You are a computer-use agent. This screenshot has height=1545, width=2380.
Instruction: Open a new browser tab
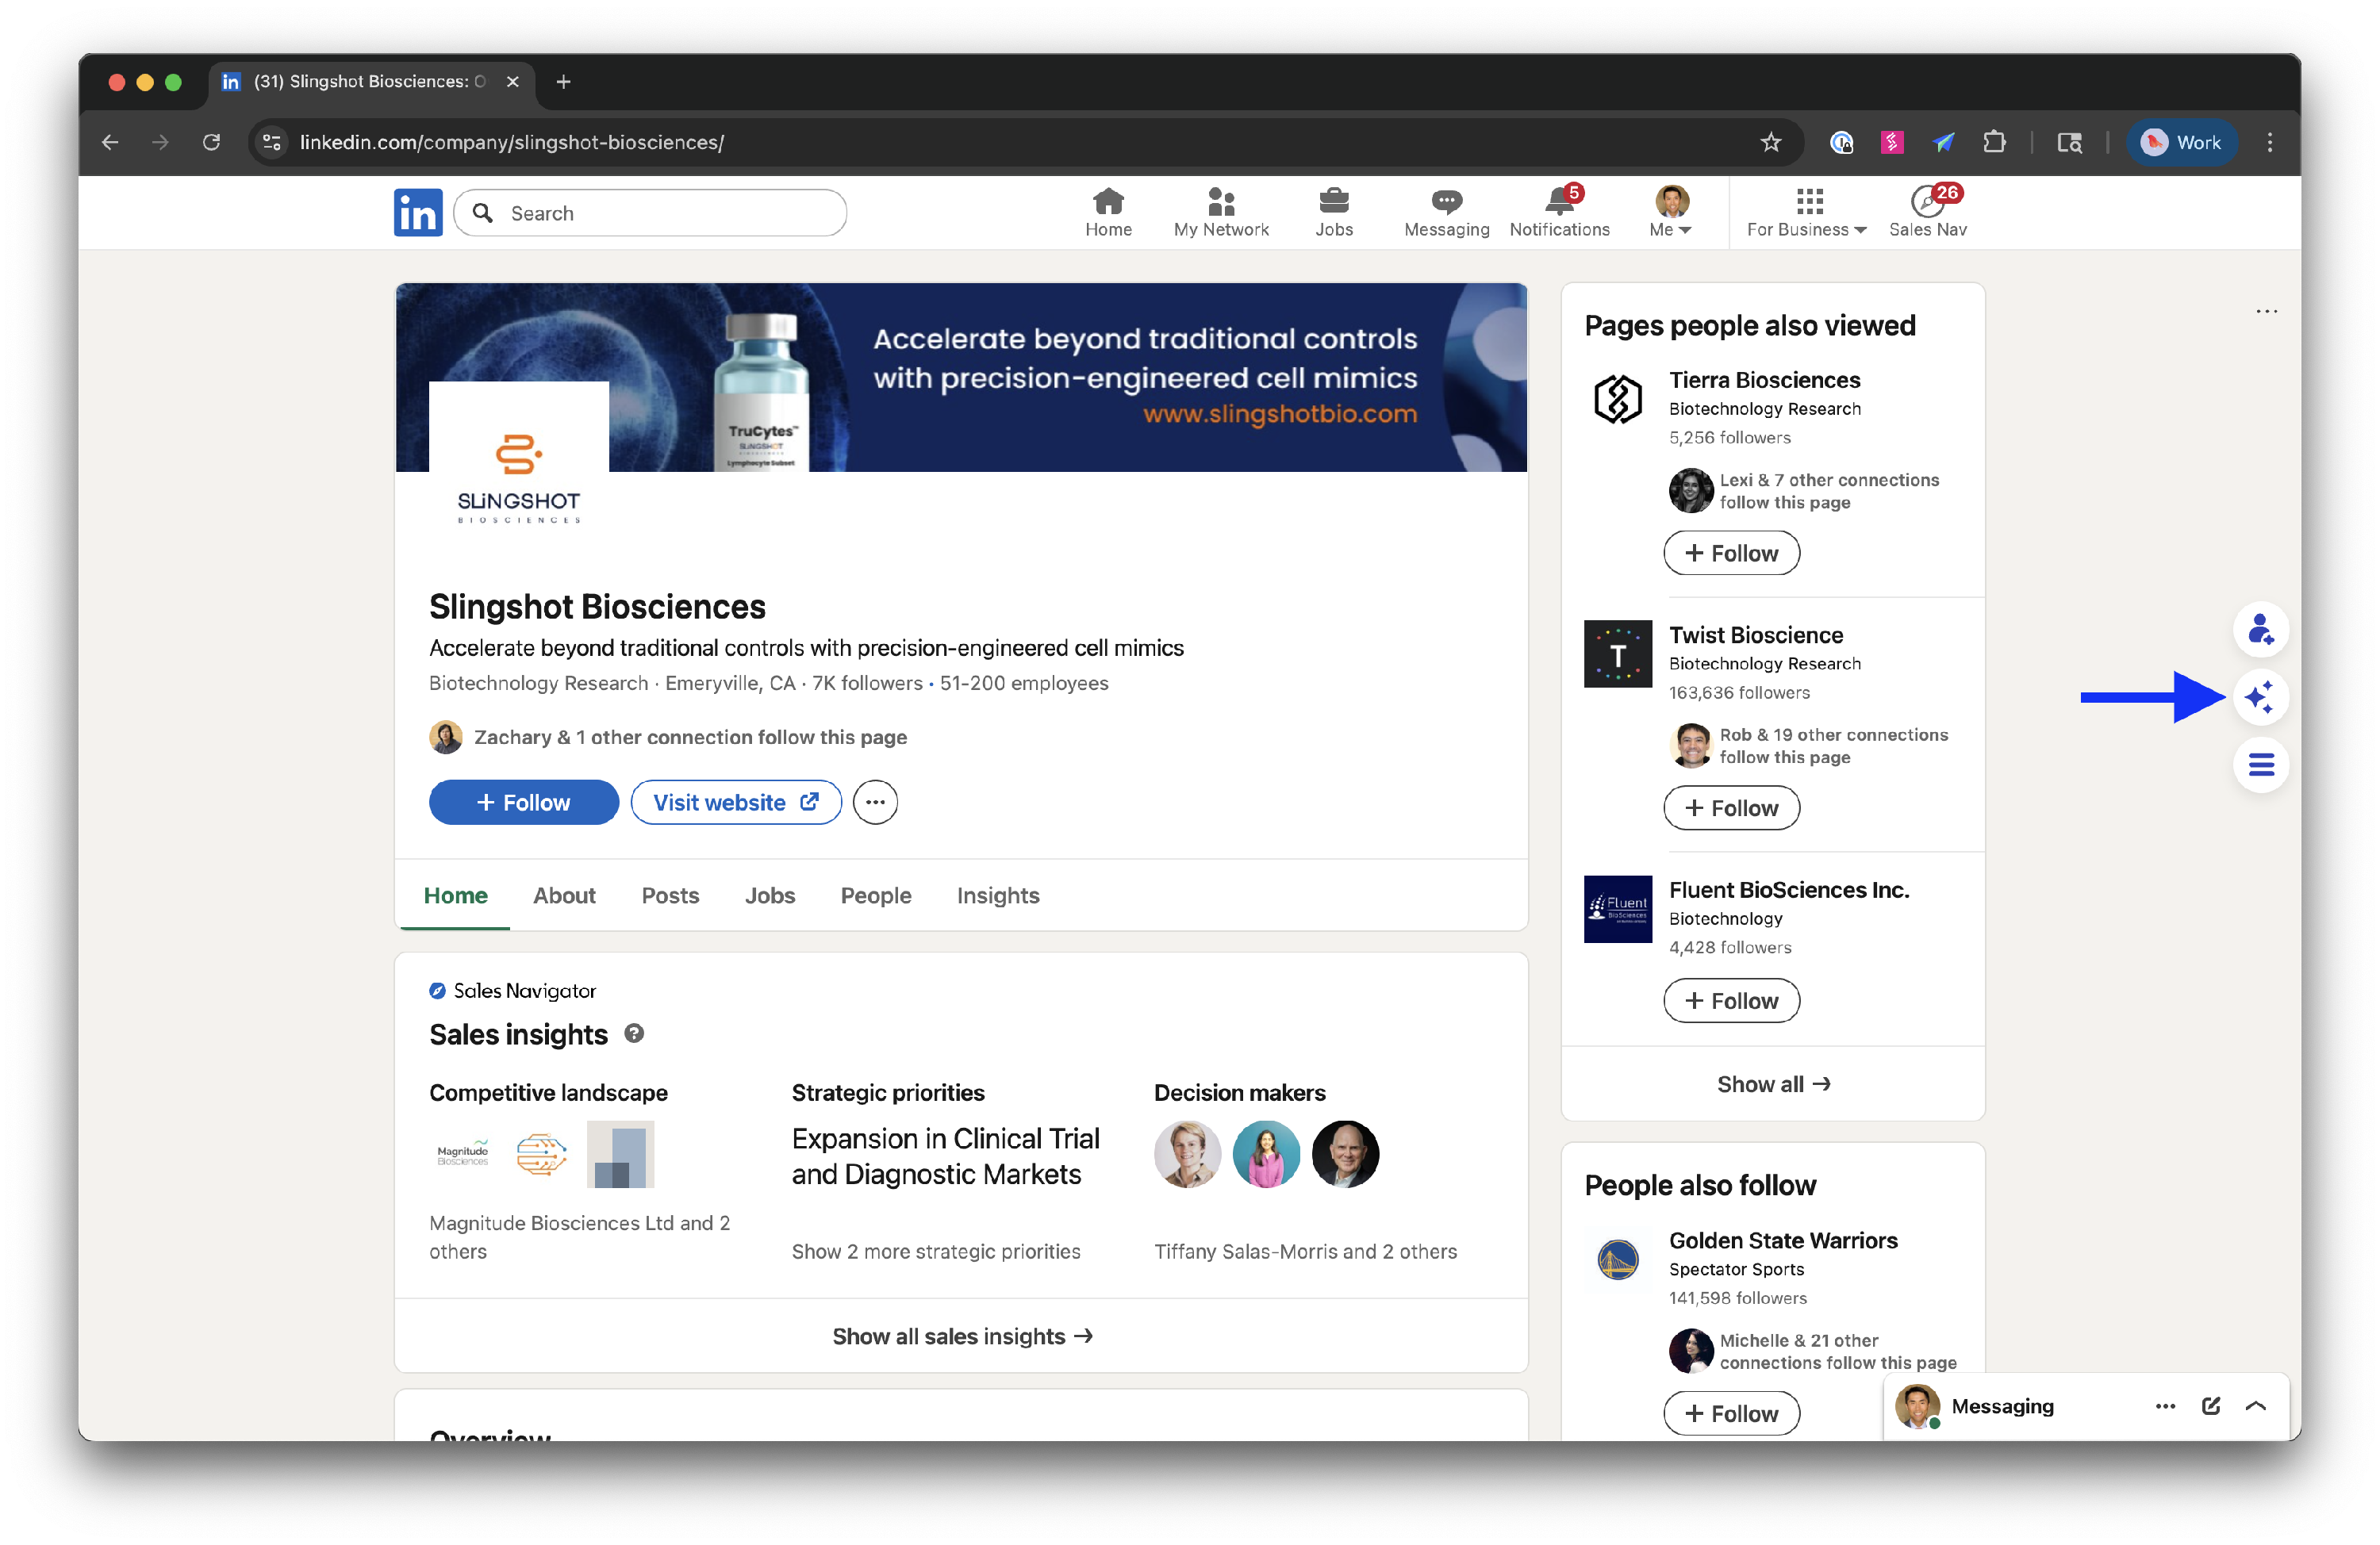[563, 82]
